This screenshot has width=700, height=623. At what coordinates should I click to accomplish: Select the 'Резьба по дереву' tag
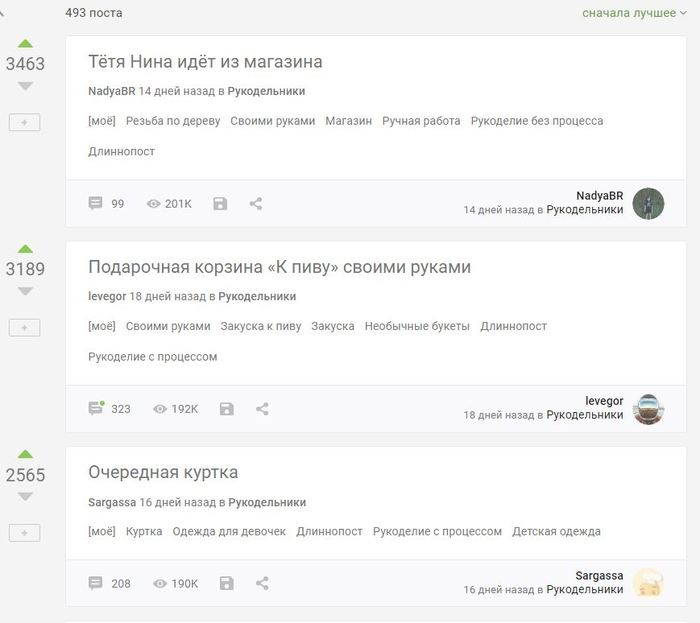(x=173, y=121)
